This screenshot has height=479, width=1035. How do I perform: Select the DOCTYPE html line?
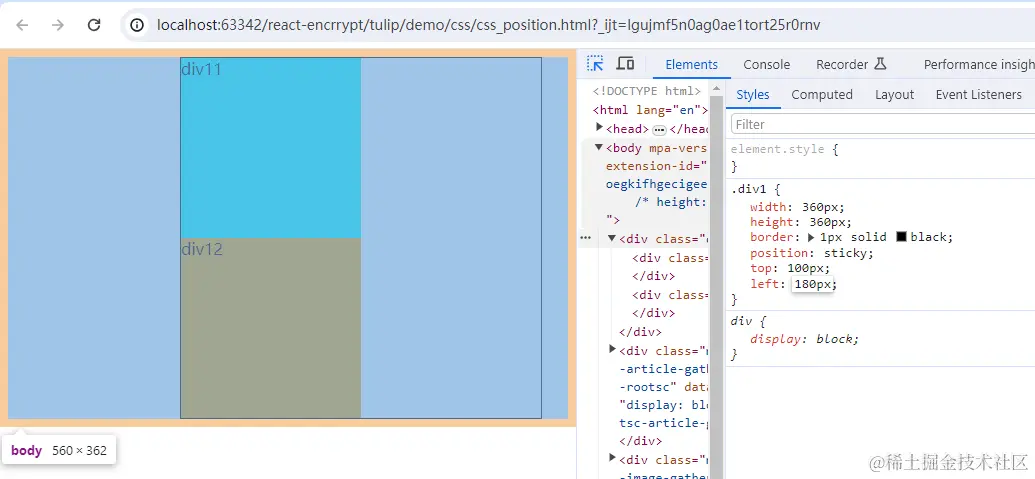point(647,91)
